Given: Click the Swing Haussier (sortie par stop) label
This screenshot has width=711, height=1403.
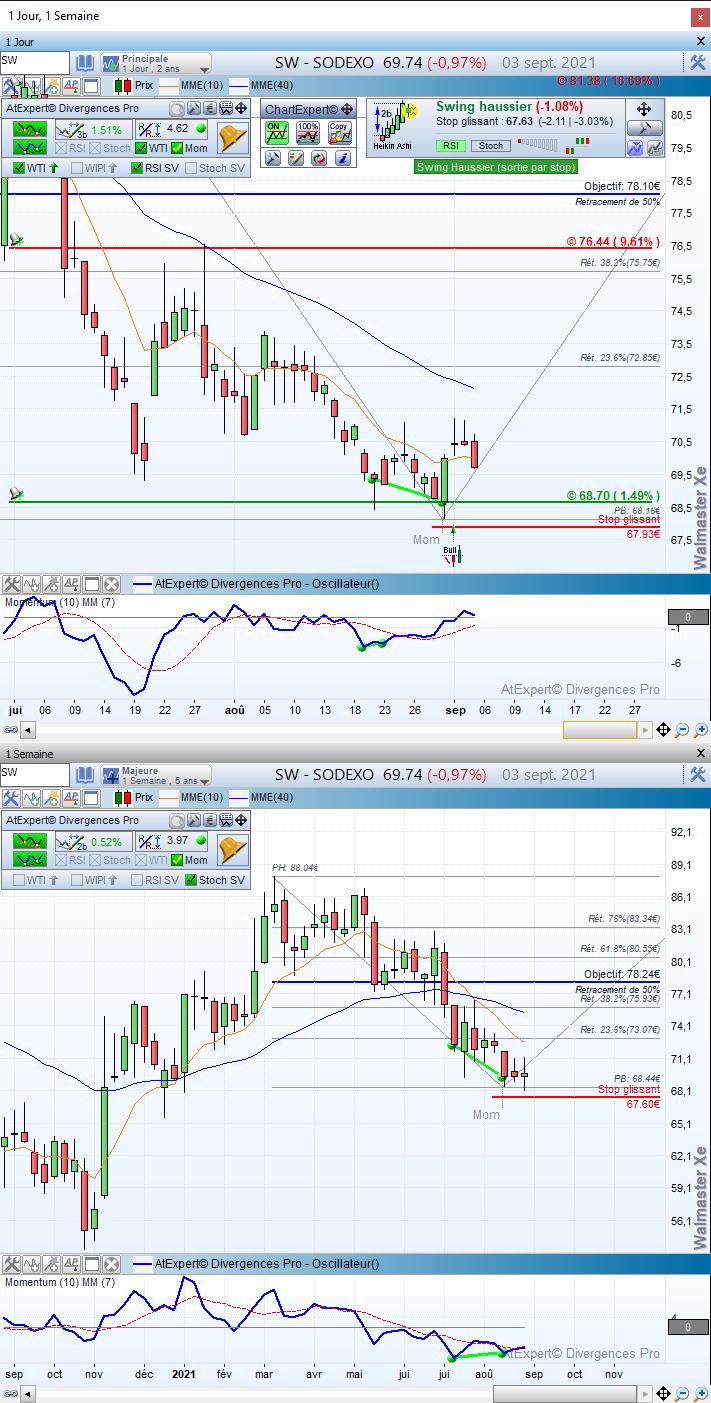Looking at the screenshot, I should (496, 167).
